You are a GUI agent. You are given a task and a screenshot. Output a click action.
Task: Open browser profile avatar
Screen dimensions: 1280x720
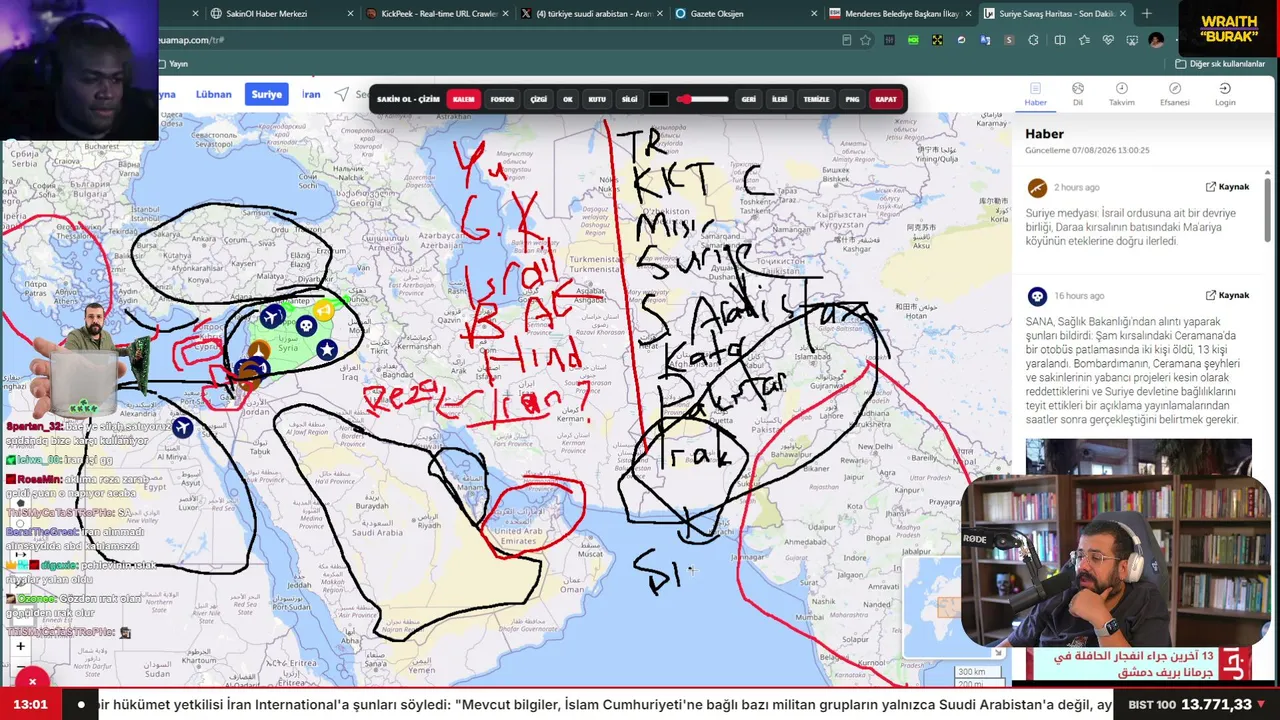[x=1156, y=40]
